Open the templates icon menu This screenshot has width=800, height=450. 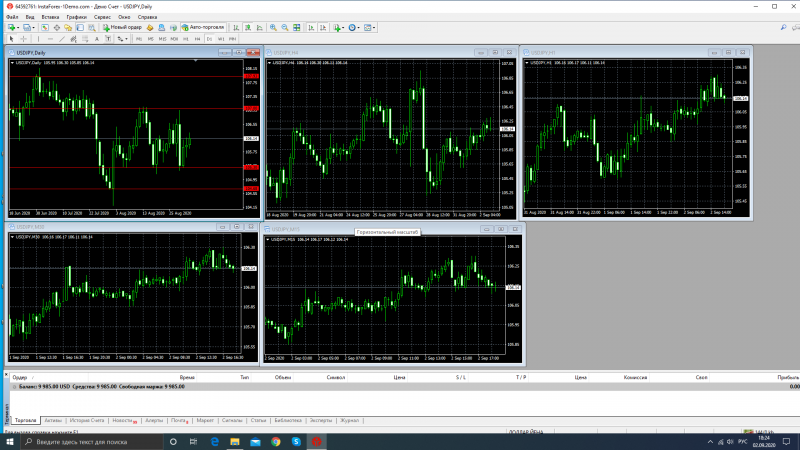click(367, 28)
